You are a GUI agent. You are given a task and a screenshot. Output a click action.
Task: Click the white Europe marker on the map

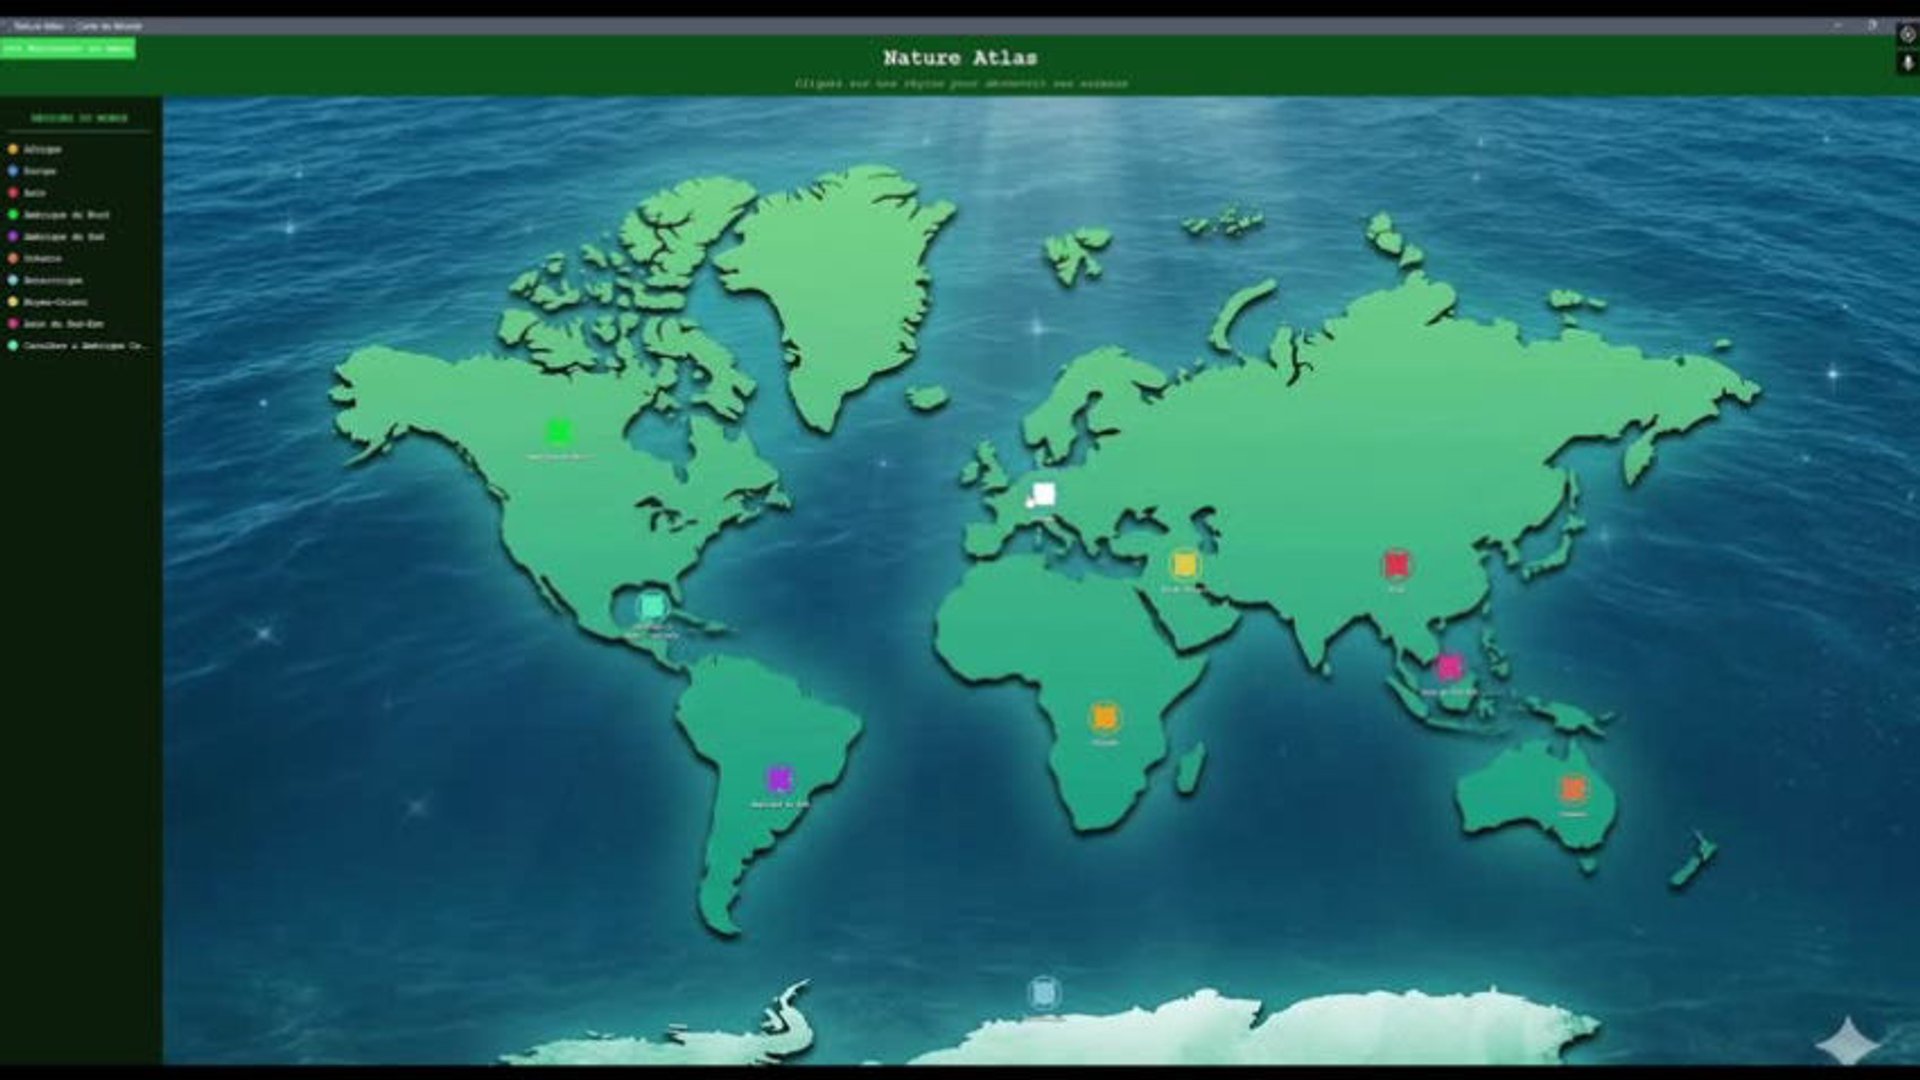coord(1043,494)
